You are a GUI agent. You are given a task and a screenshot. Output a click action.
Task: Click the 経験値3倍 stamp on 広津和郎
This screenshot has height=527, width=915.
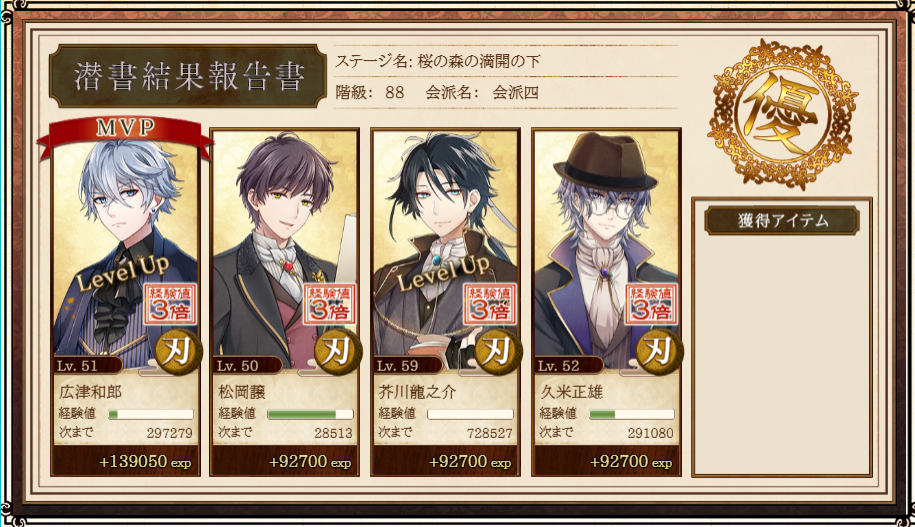170,304
